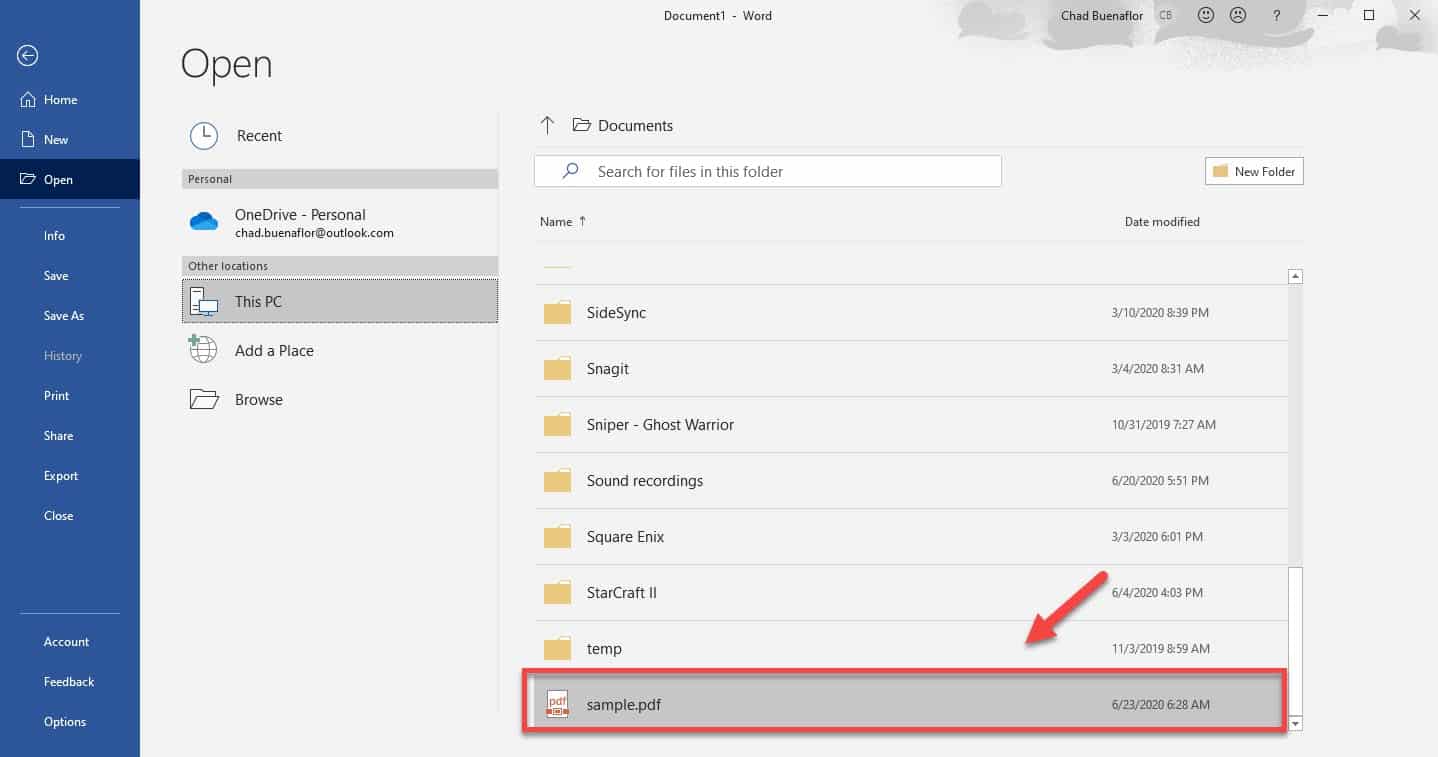1438x757 pixels.
Task: Click the OneDrive cloud icon
Action: (204, 221)
